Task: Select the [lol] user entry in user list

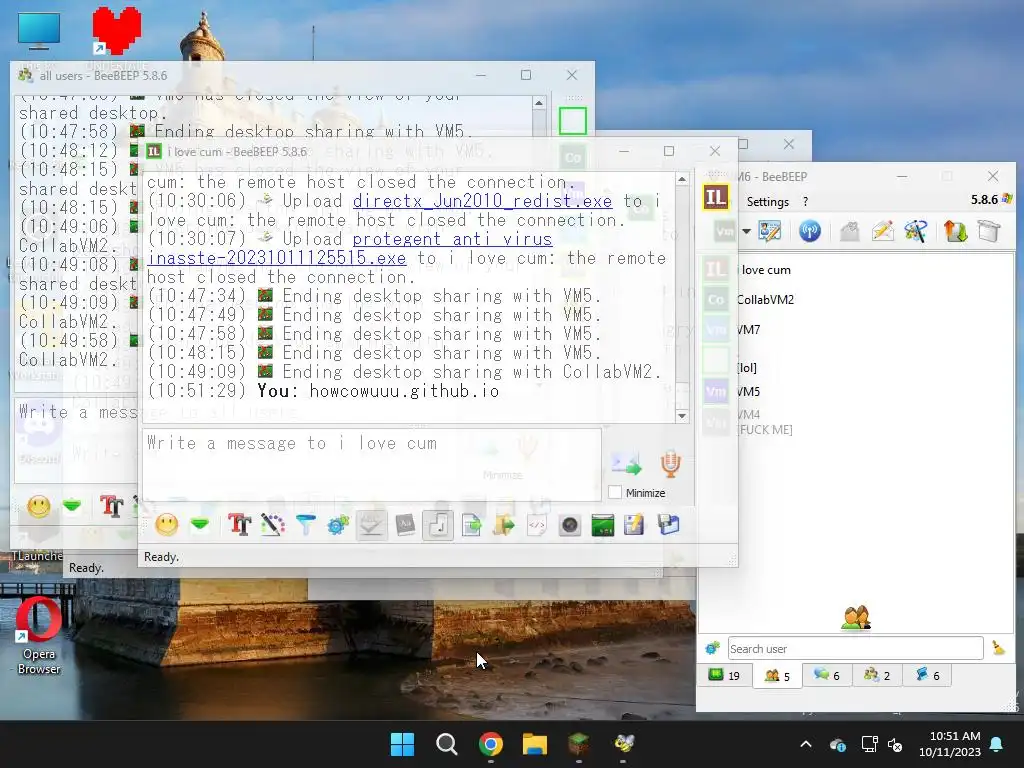Action: [857, 361]
